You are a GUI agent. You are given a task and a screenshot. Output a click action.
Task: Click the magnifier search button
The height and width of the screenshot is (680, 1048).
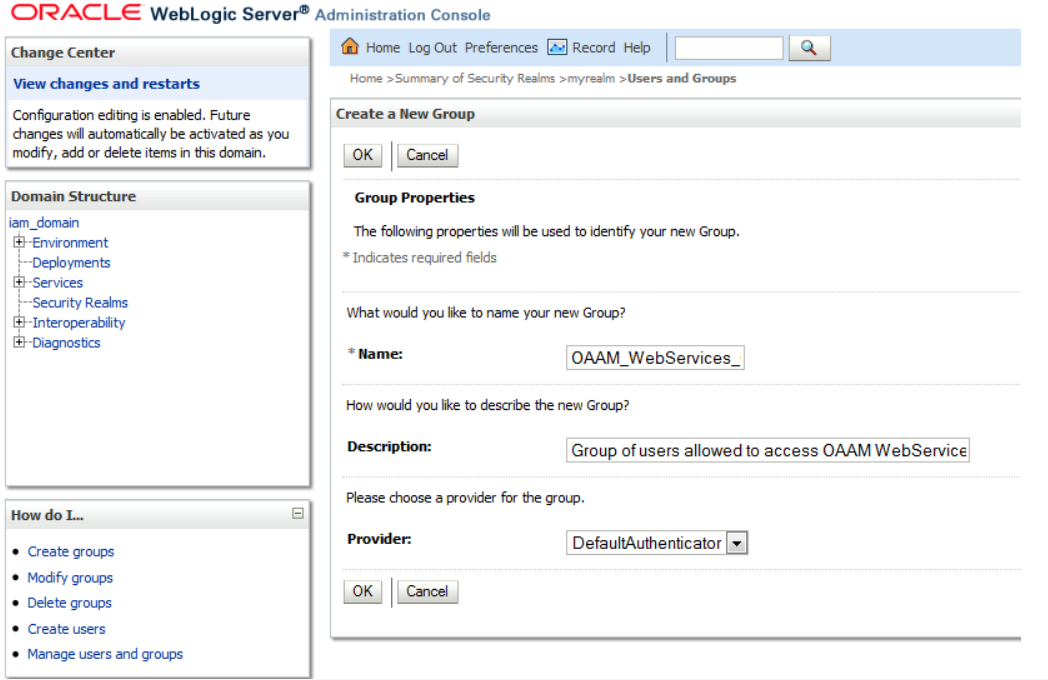(x=809, y=48)
